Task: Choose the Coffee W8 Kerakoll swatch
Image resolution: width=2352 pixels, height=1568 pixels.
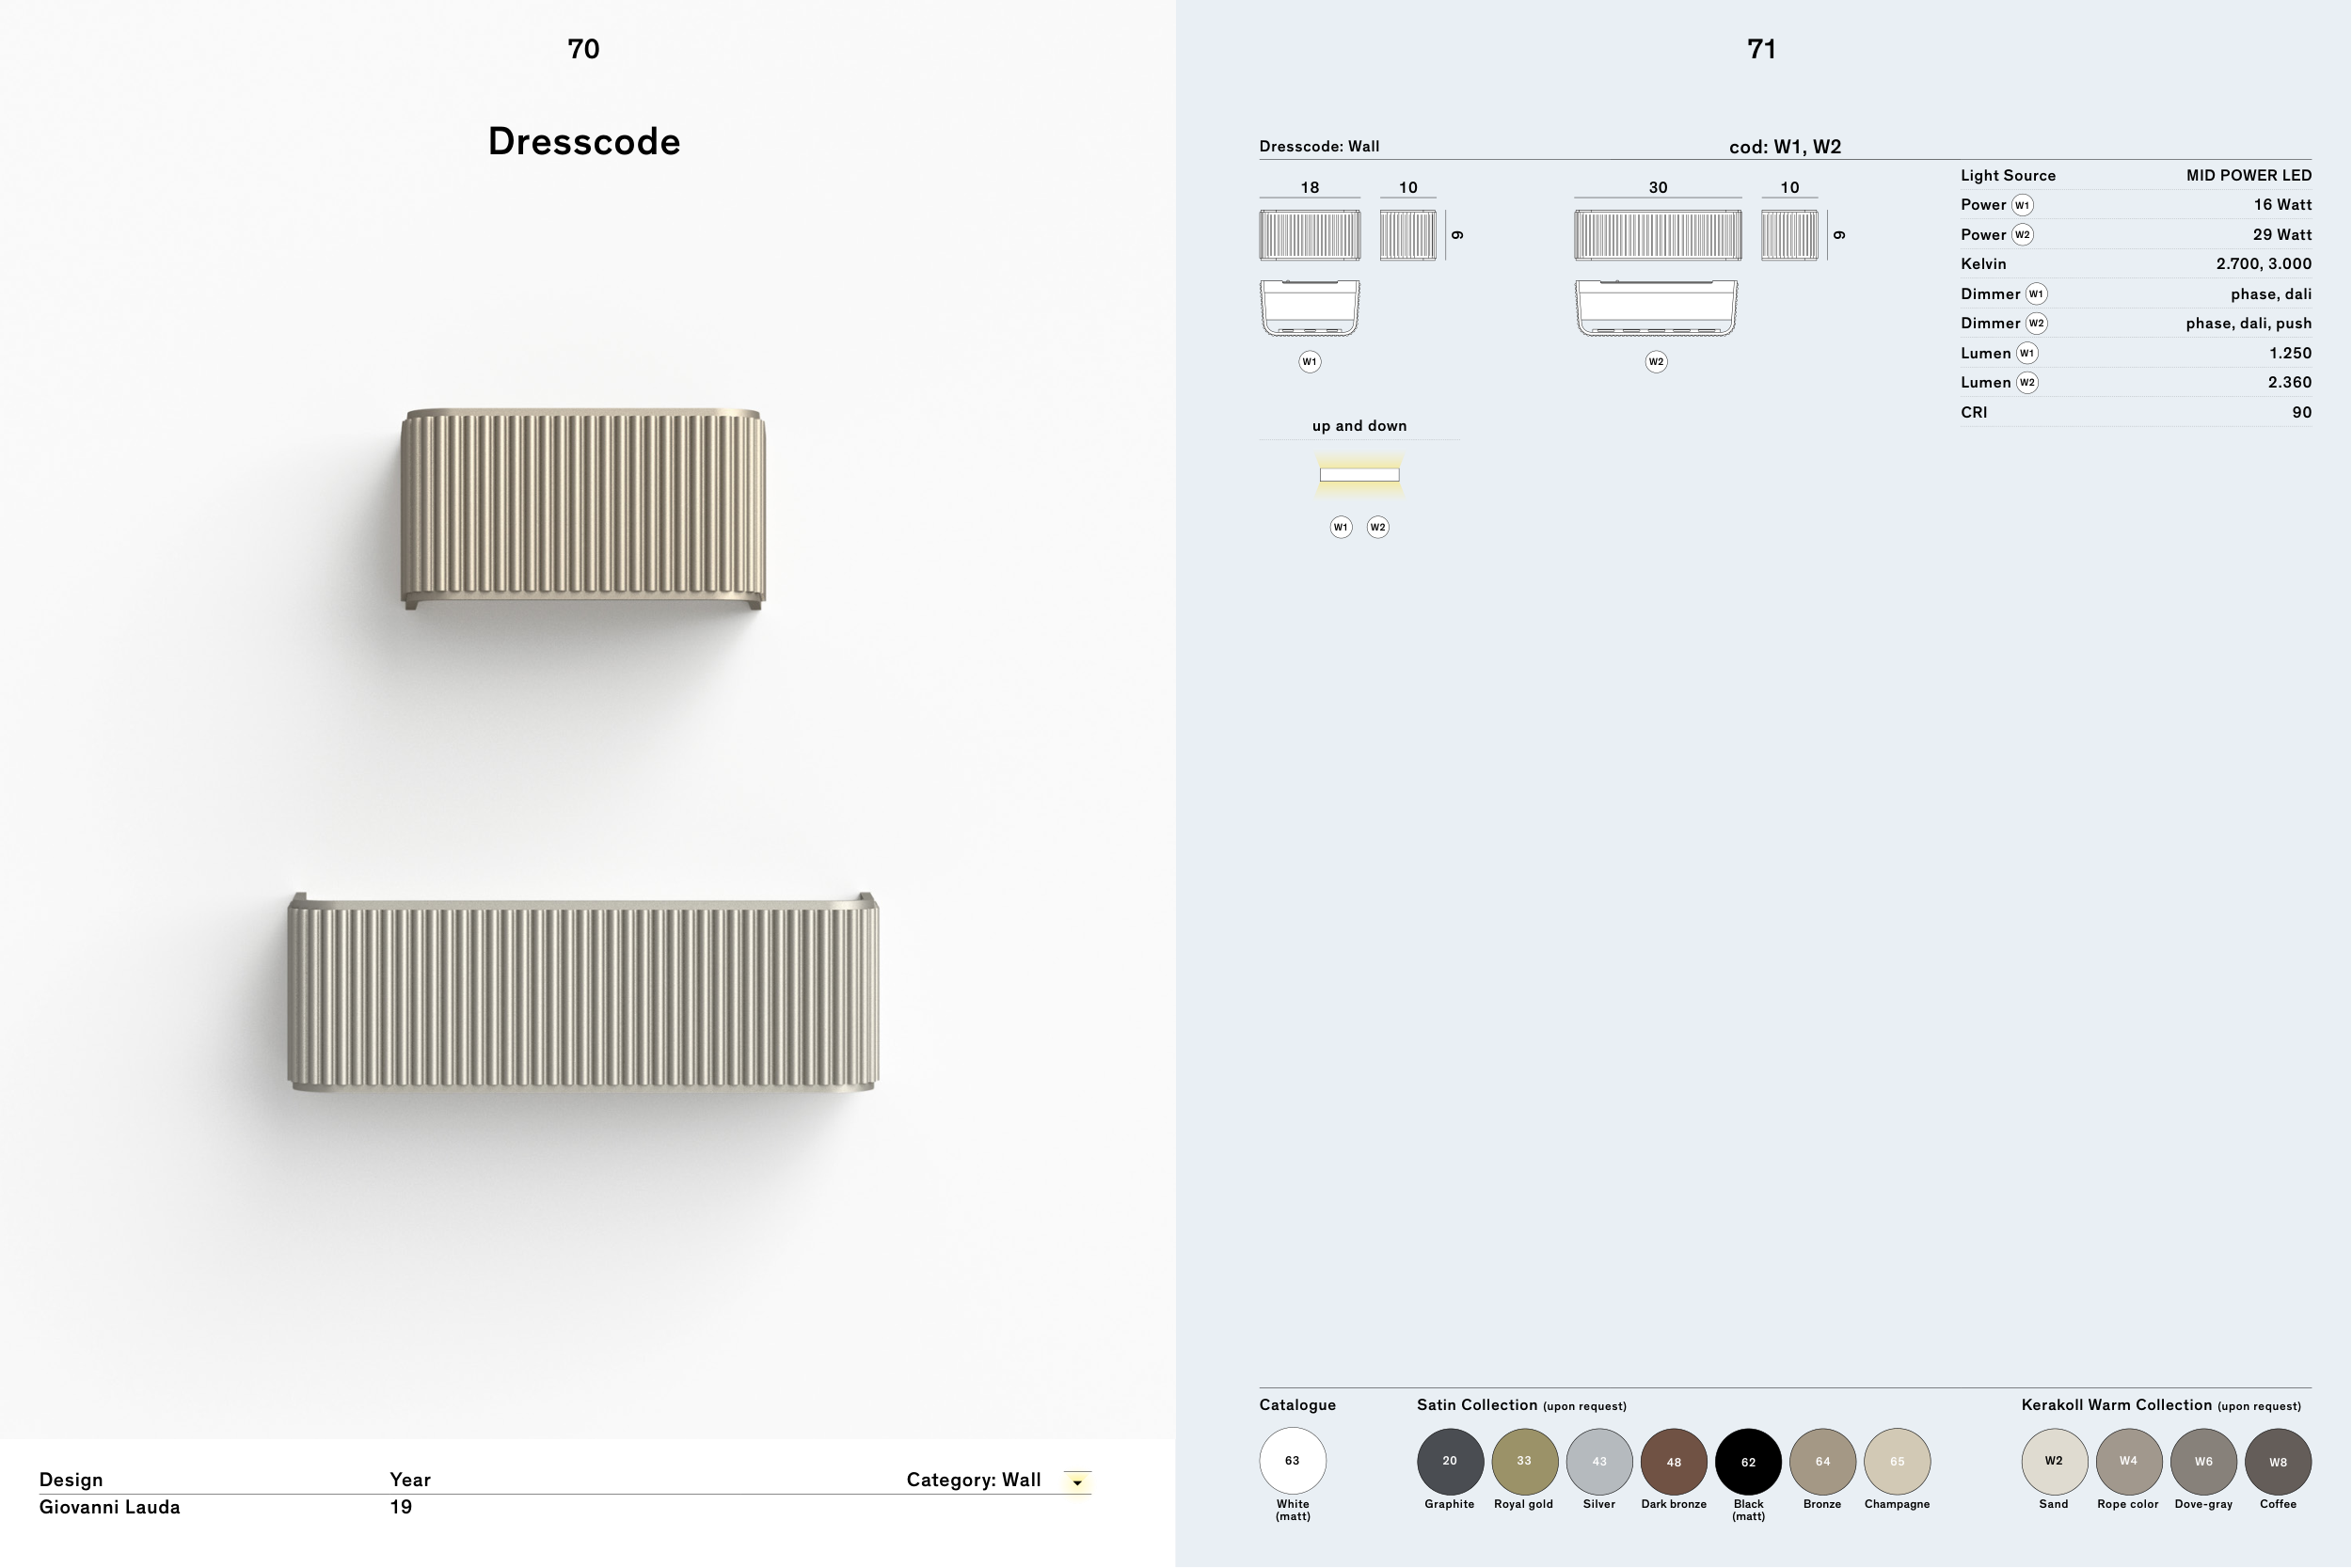Action: tap(2278, 1461)
